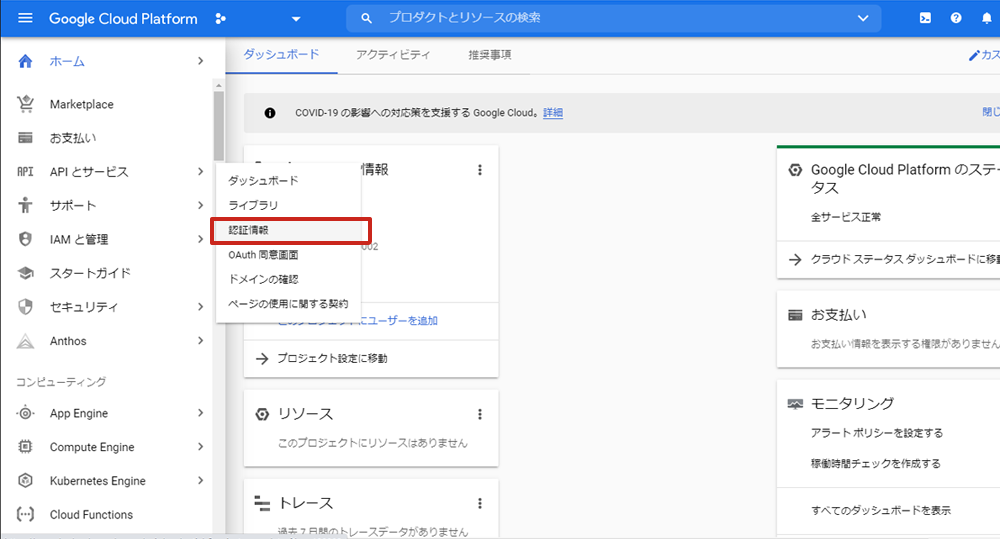Viewport: 1000px width, 539px height.
Task: Open the notifications bell icon
Action: tap(986, 19)
